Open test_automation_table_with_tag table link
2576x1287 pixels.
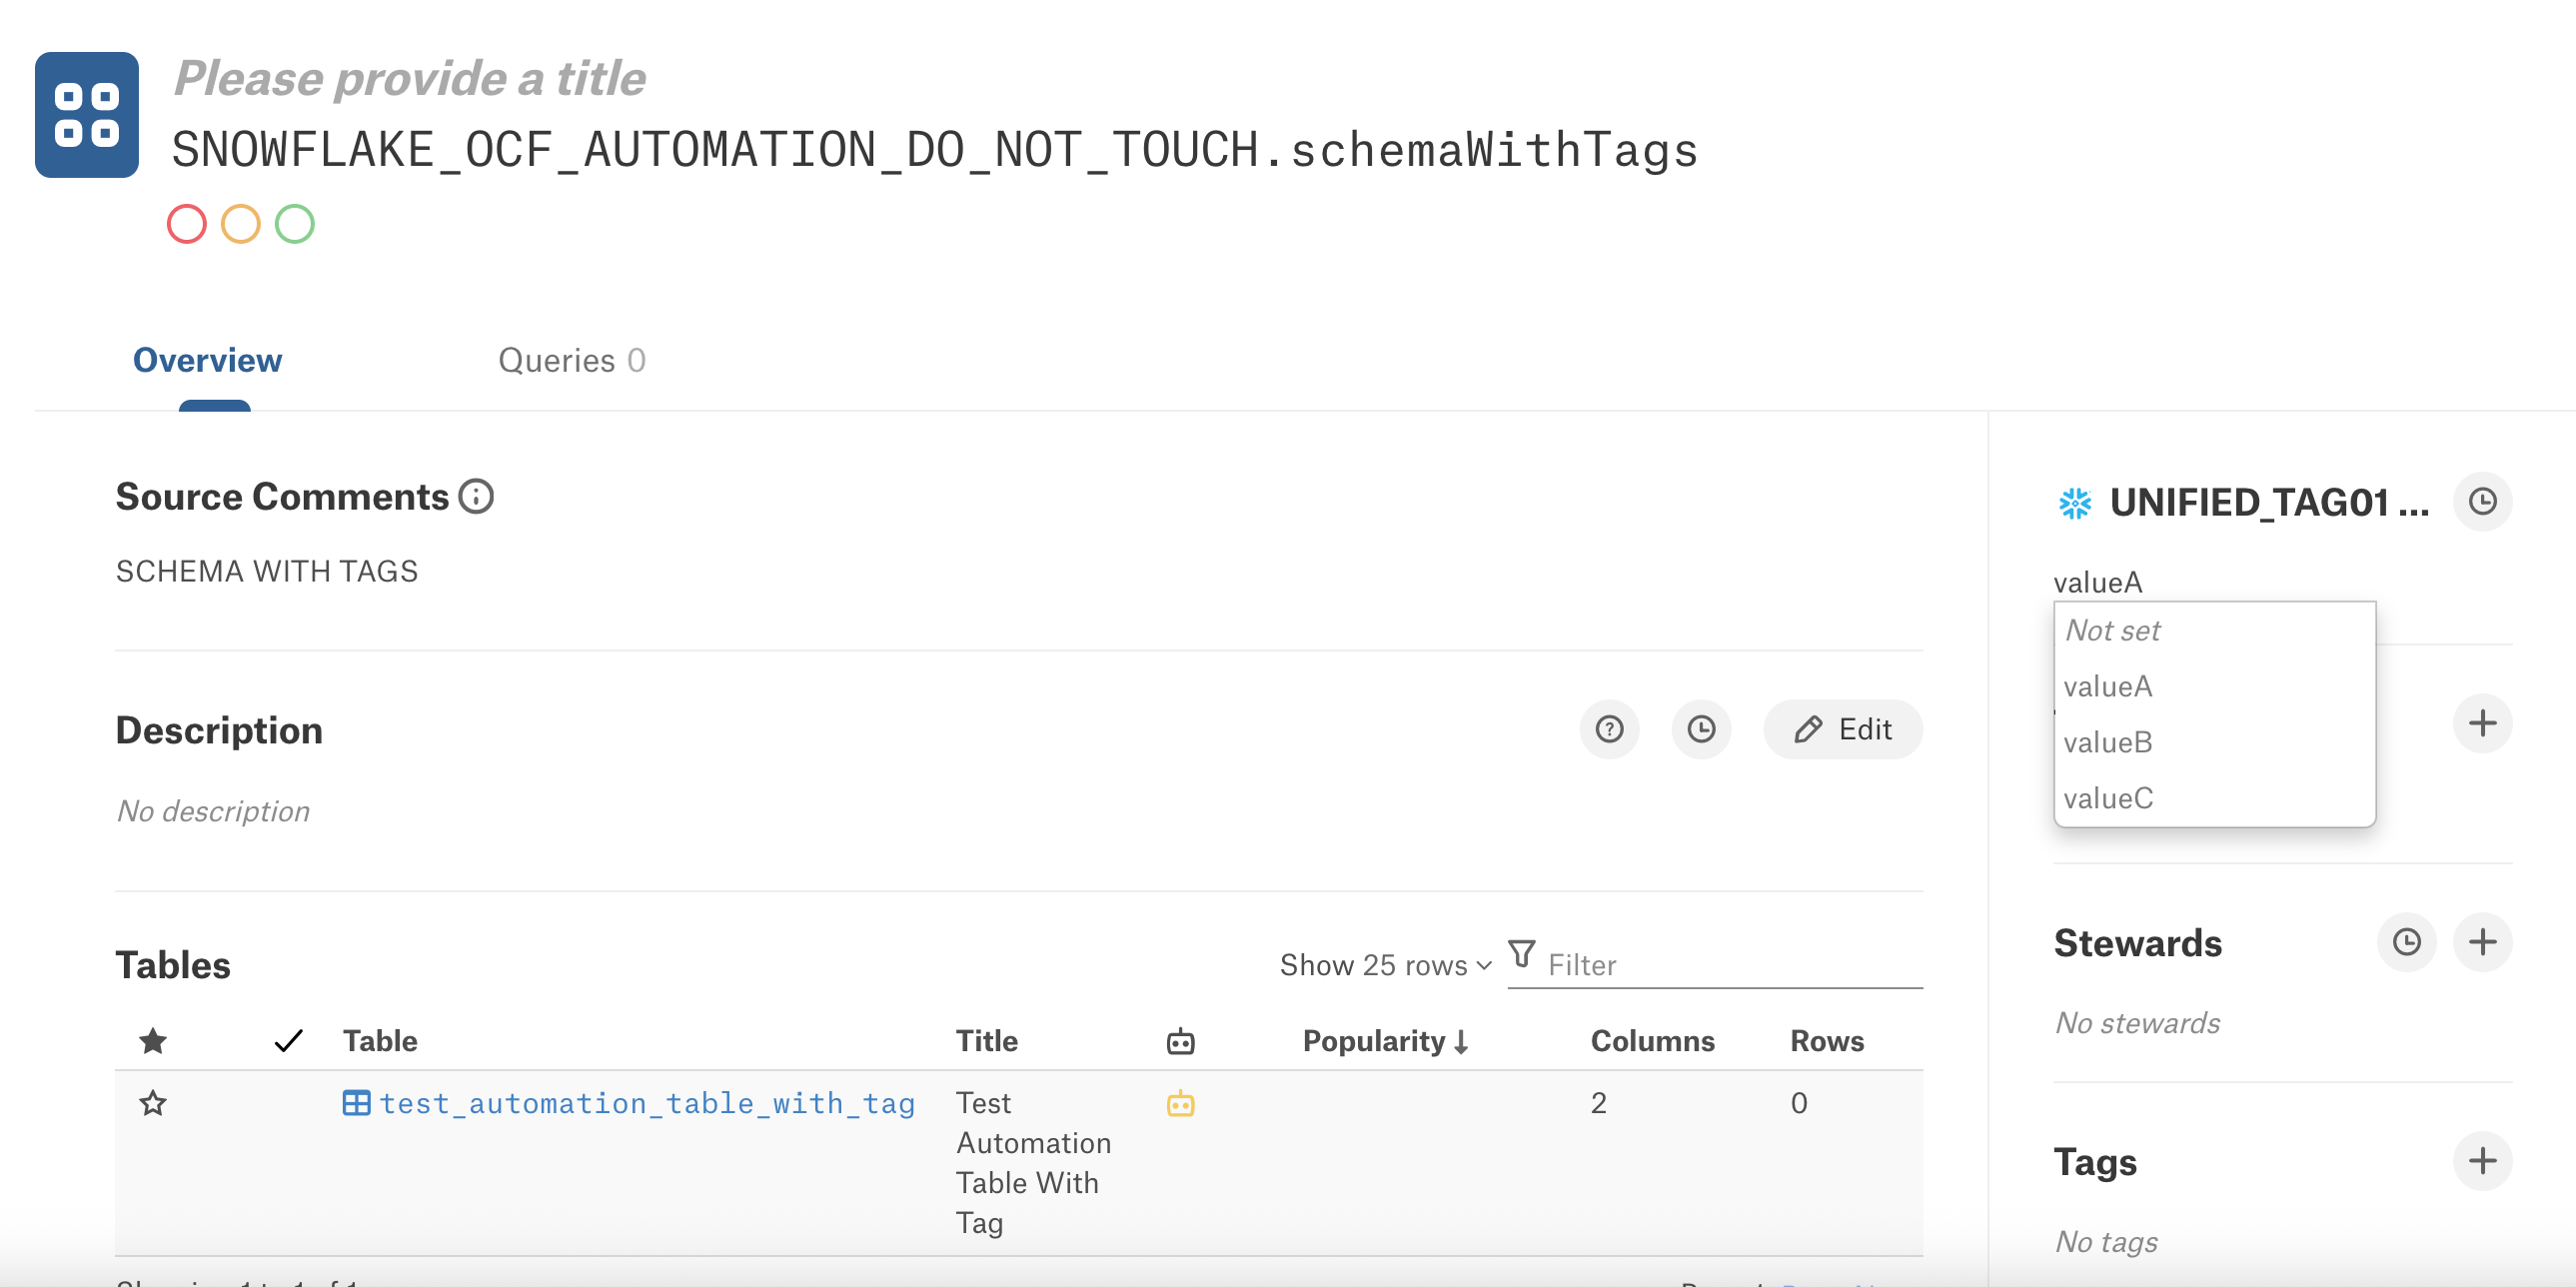pyautogui.click(x=647, y=1103)
